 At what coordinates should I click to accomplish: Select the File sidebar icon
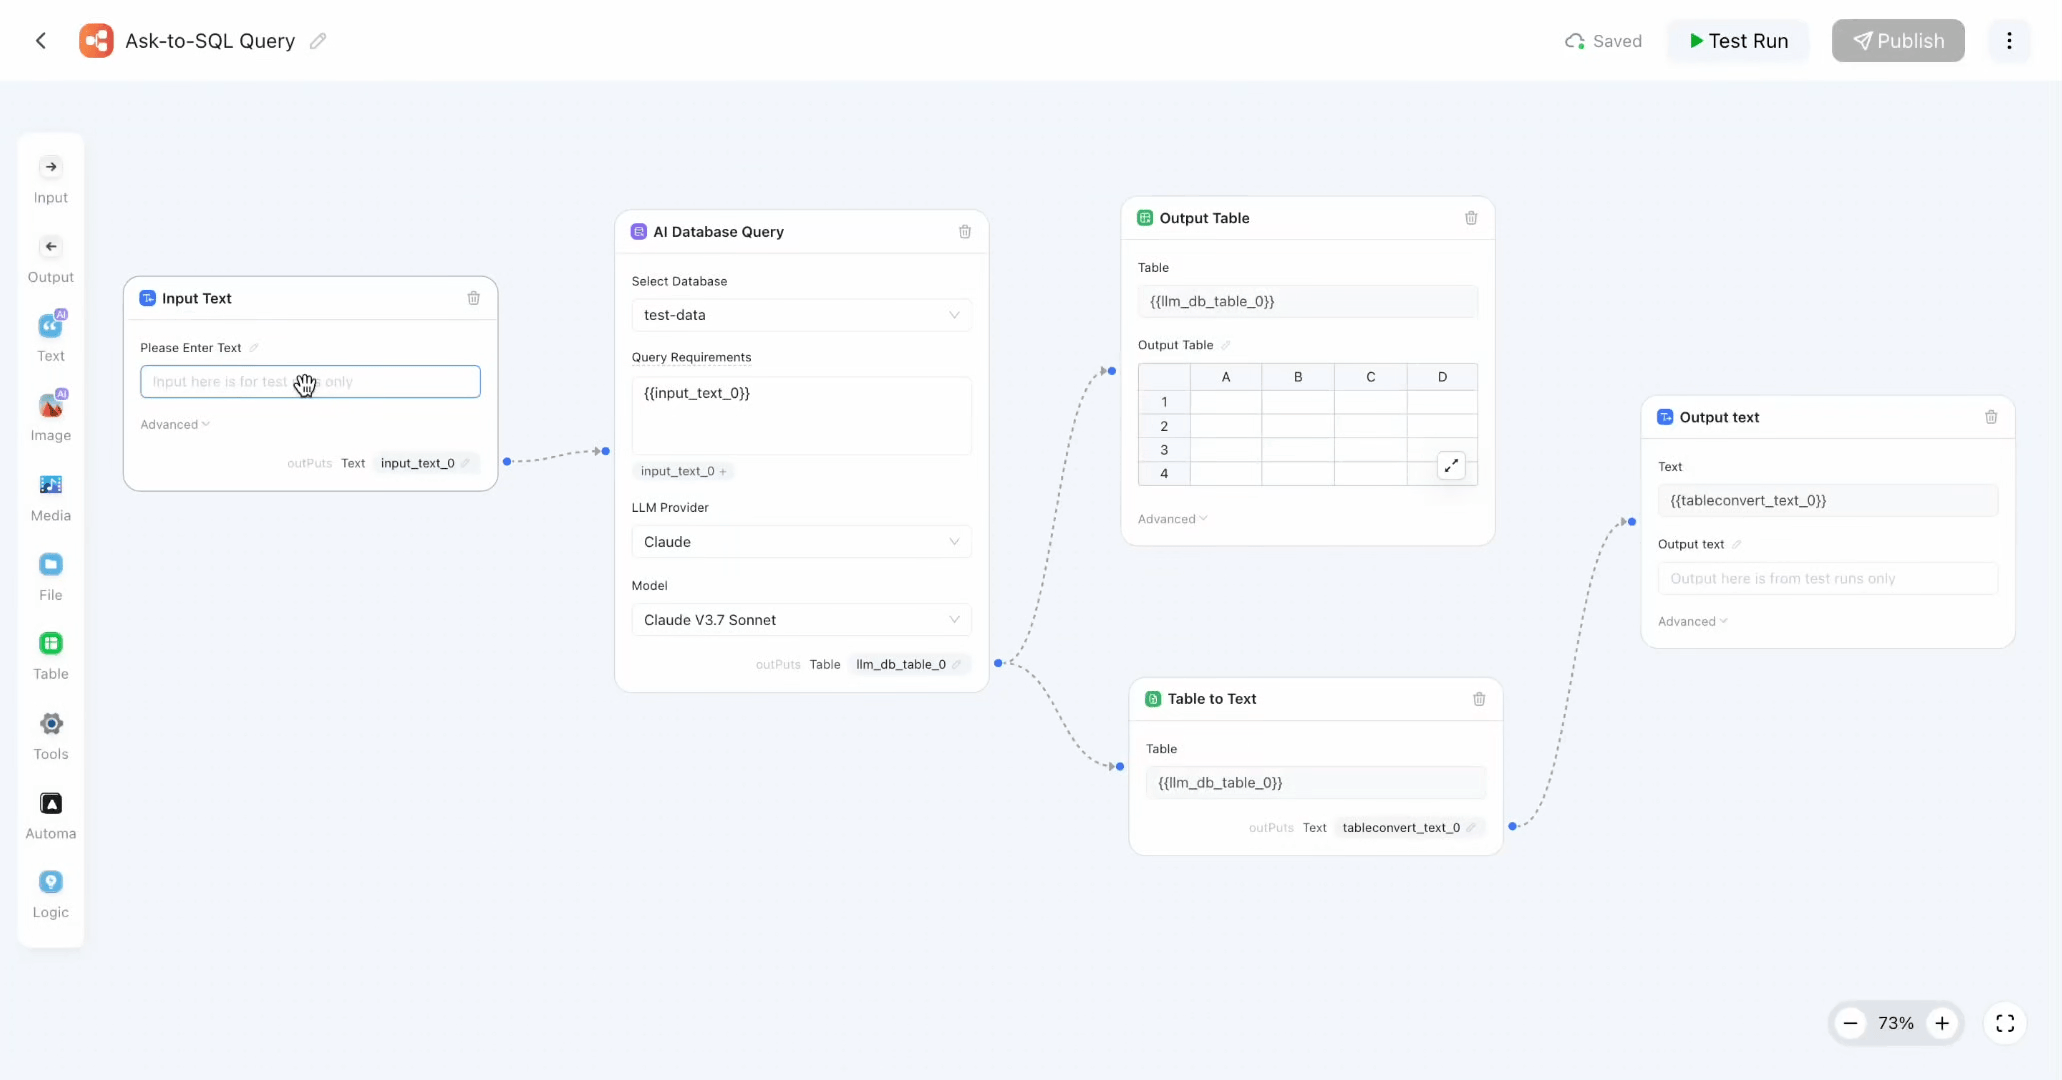(50, 574)
